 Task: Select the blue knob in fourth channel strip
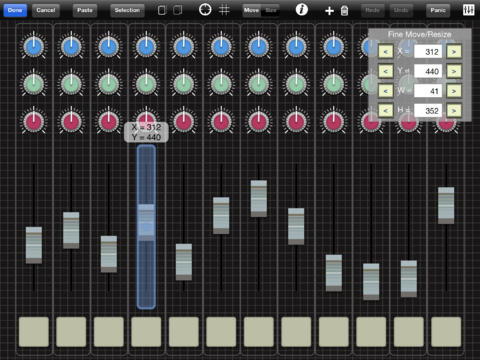click(146, 46)
